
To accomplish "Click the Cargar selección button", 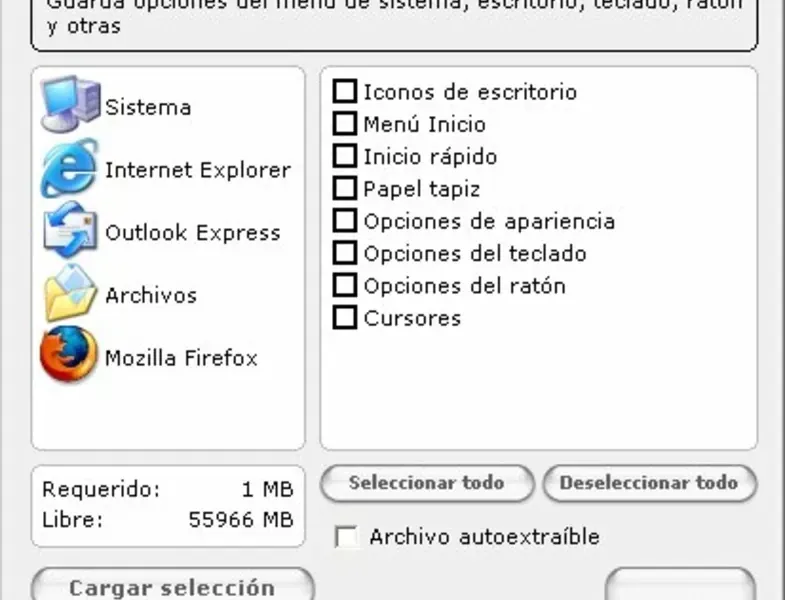I will (172, 587).
